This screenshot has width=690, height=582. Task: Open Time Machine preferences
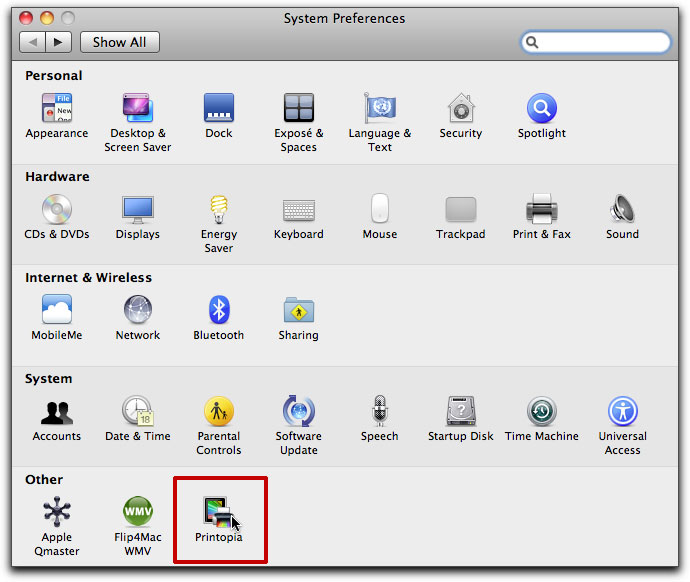[541, 412]
